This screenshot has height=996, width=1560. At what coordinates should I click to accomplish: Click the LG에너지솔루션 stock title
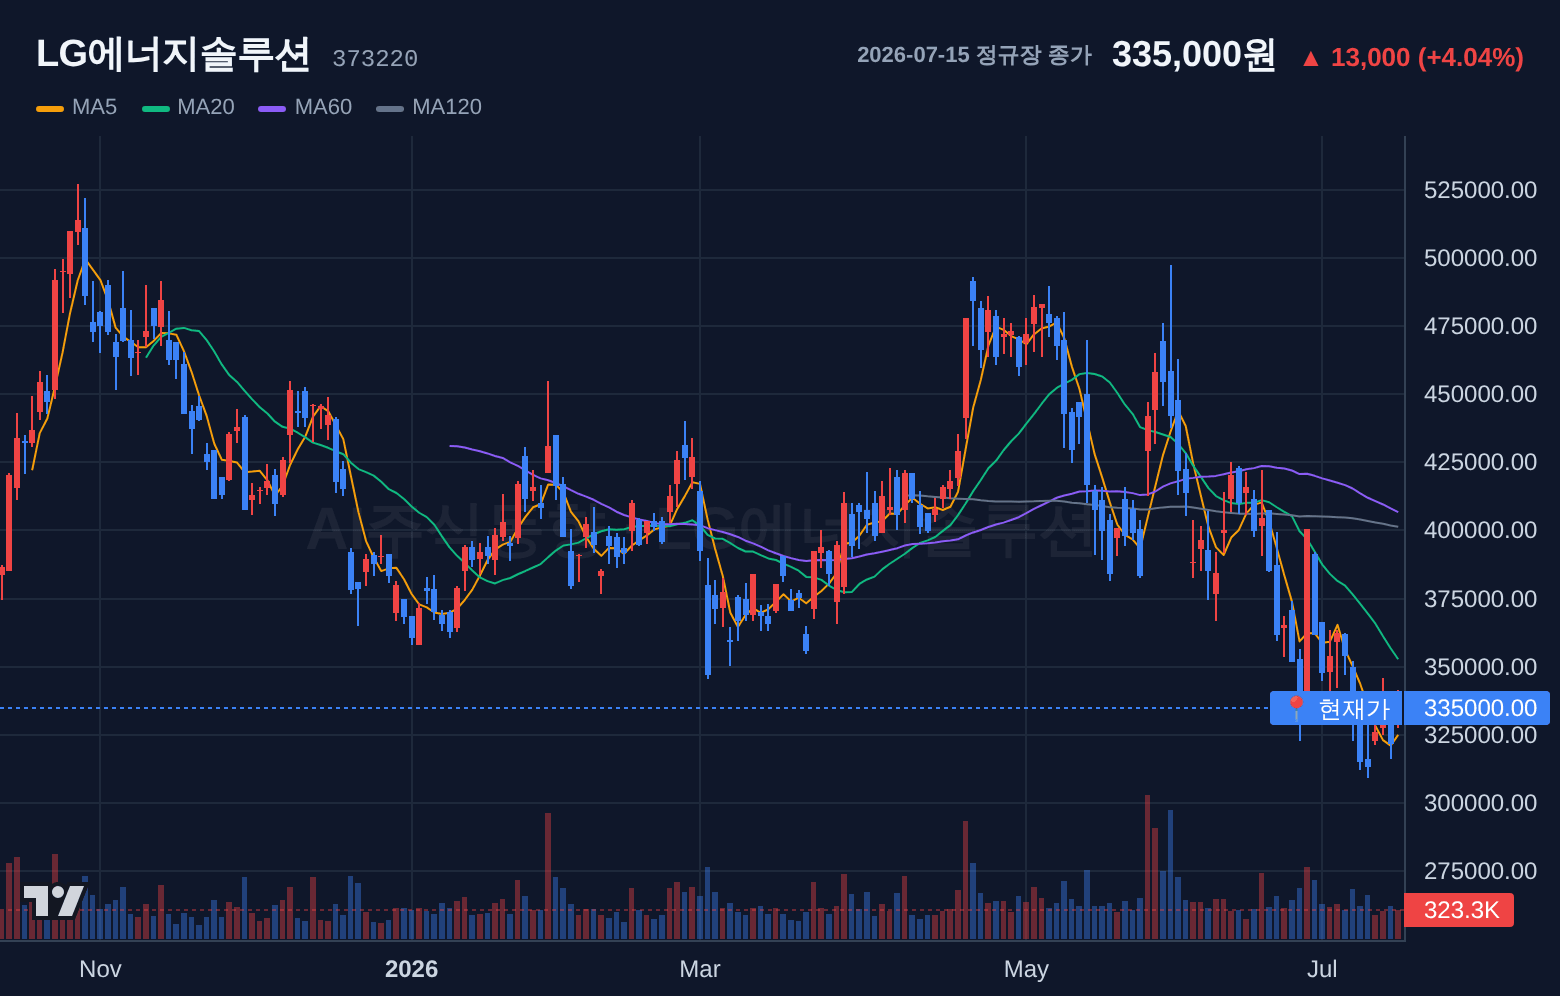173,54
